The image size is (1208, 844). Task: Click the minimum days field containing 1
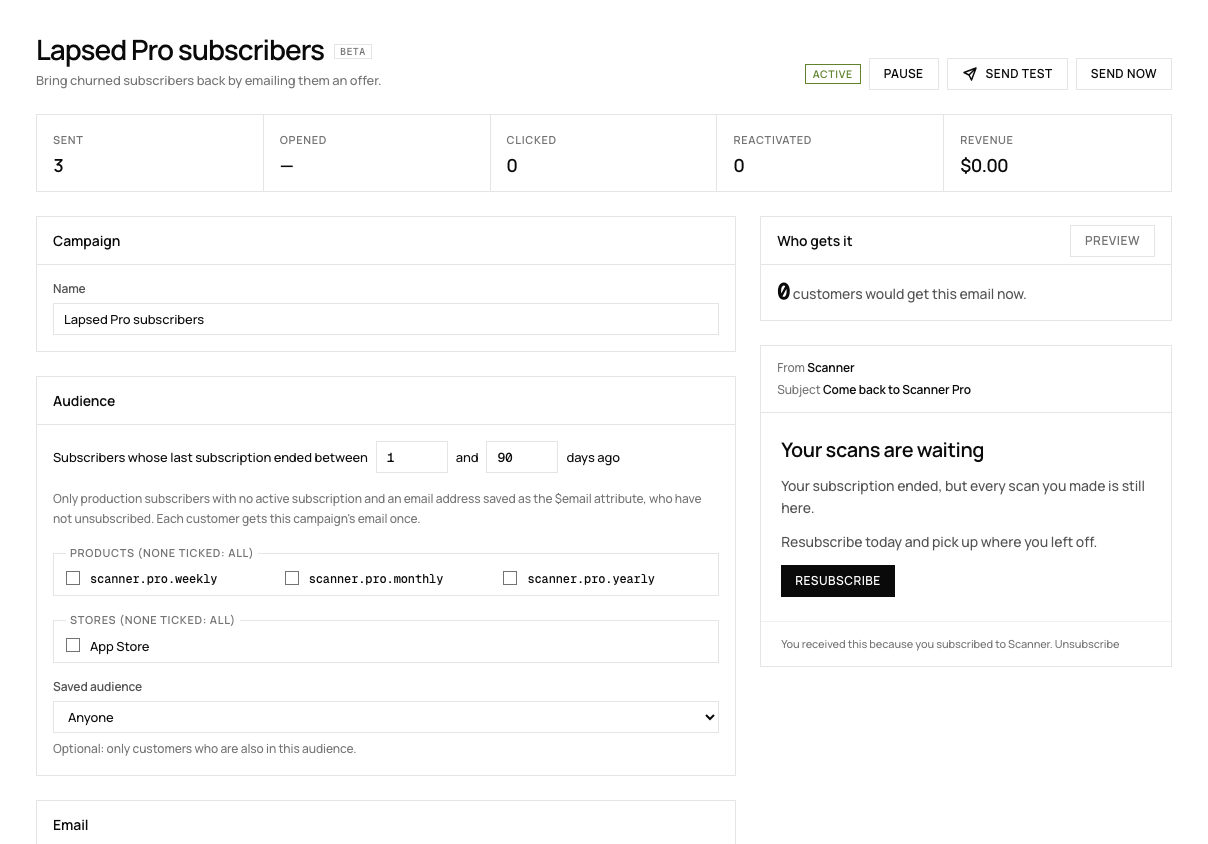(412, 457)
